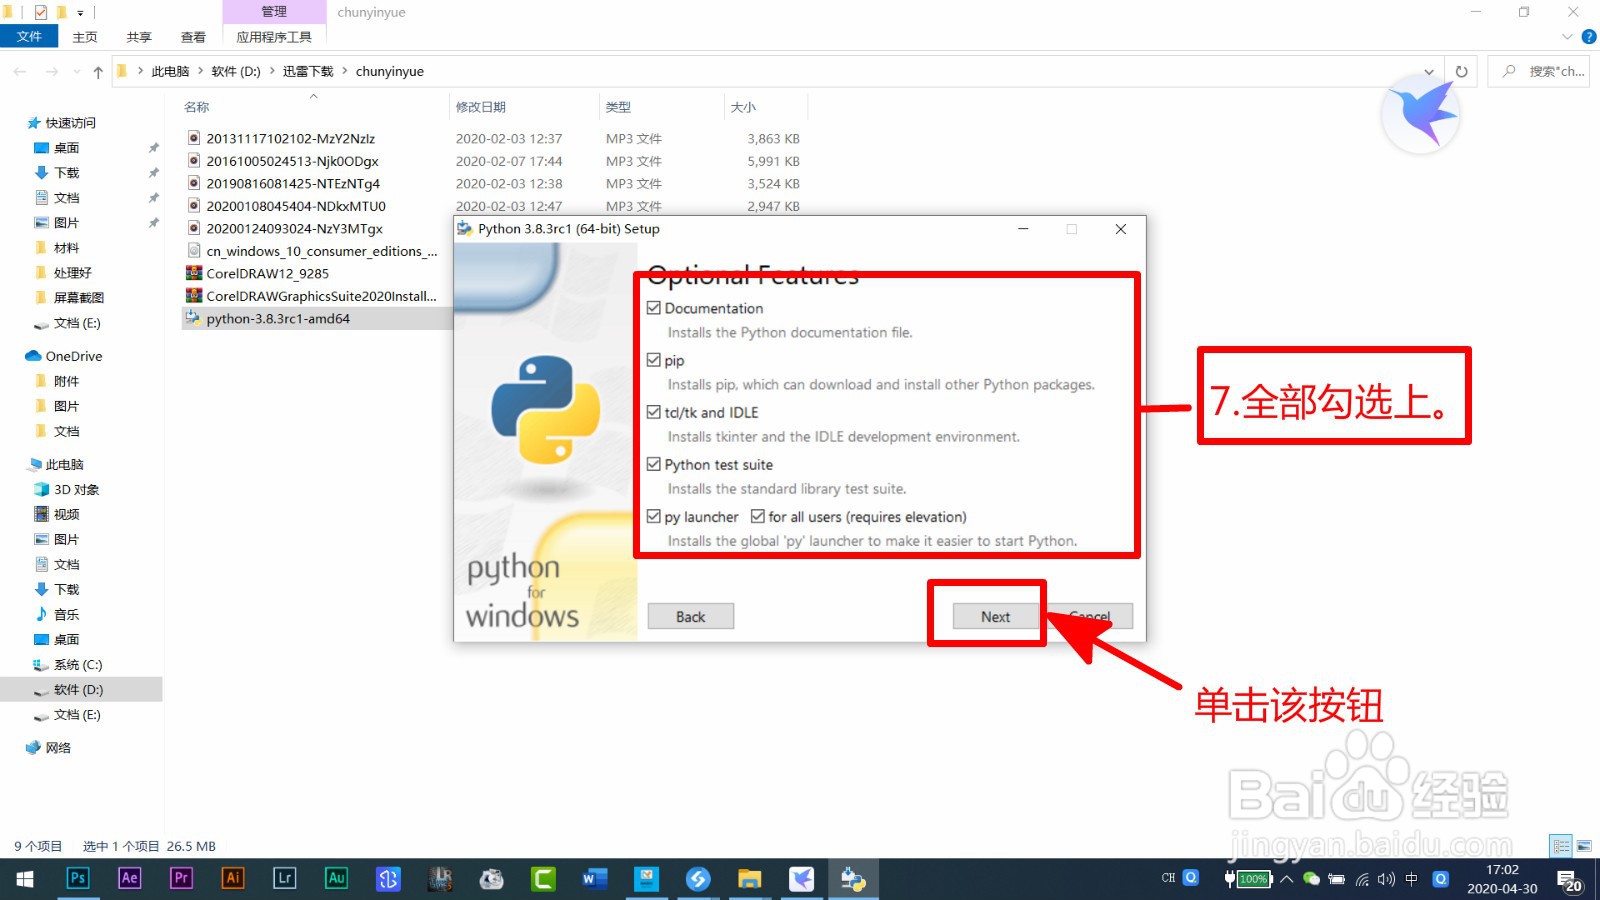
Task: Open Windows Start menu
Action: pos(25,879)
